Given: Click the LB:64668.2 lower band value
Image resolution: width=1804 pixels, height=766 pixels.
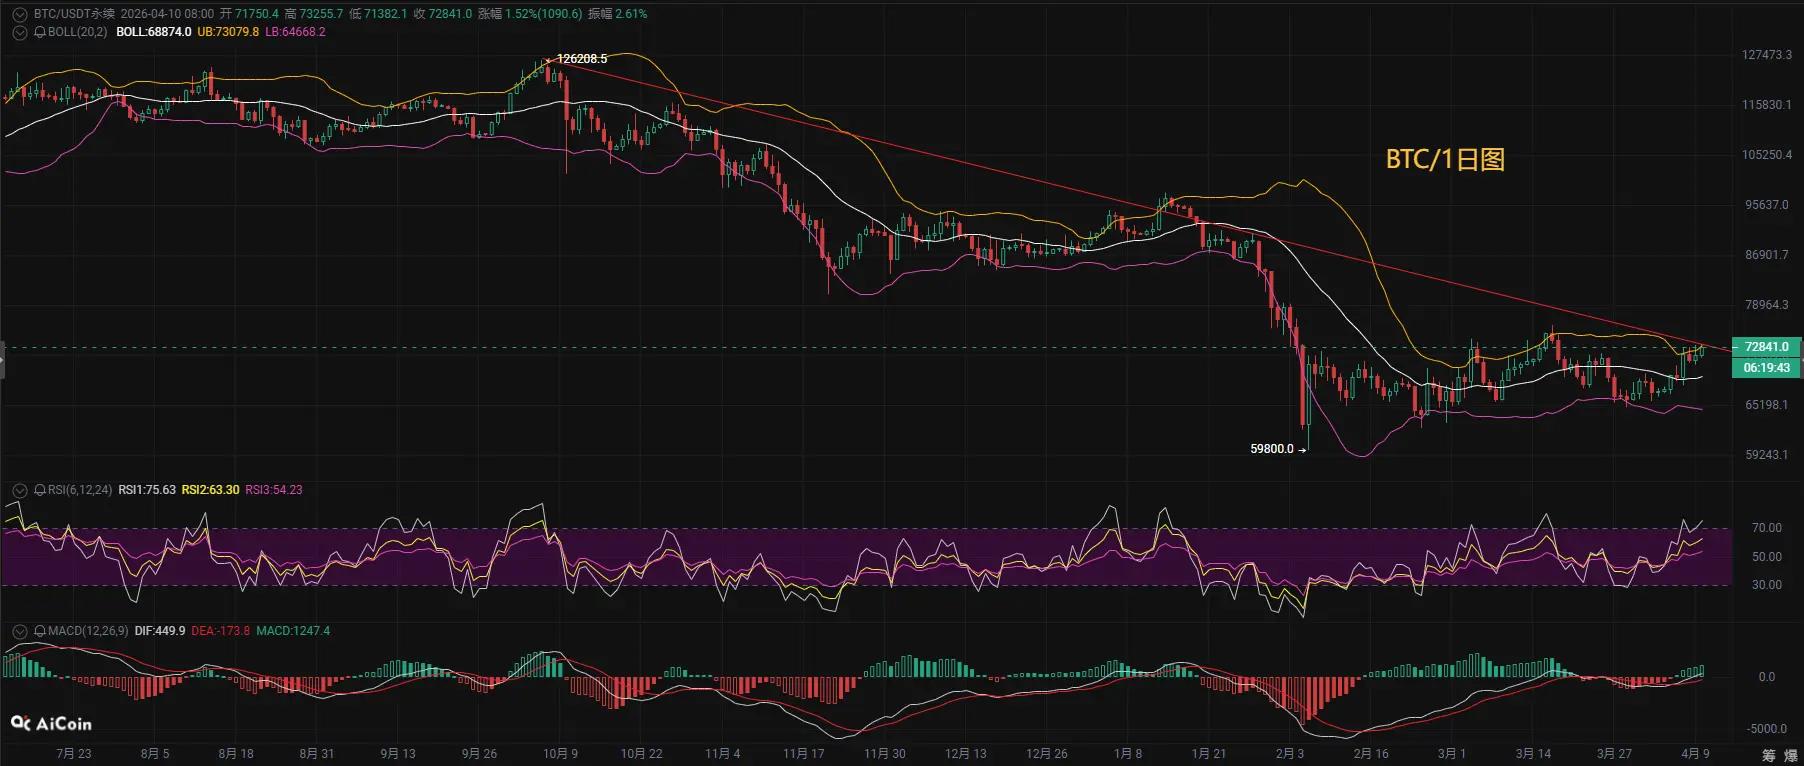Looking at the screenshot, I should click(295, 32).
